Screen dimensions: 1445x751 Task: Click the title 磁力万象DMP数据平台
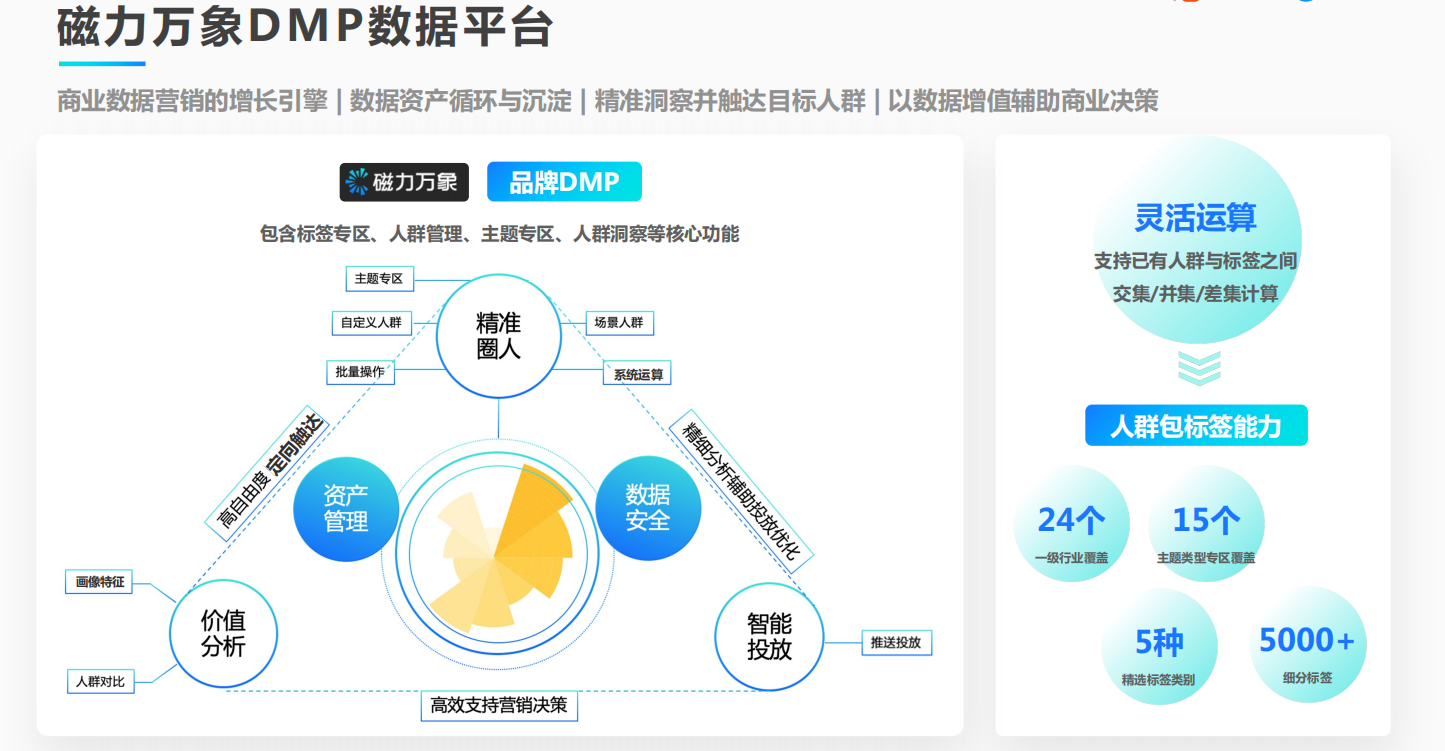306,27
